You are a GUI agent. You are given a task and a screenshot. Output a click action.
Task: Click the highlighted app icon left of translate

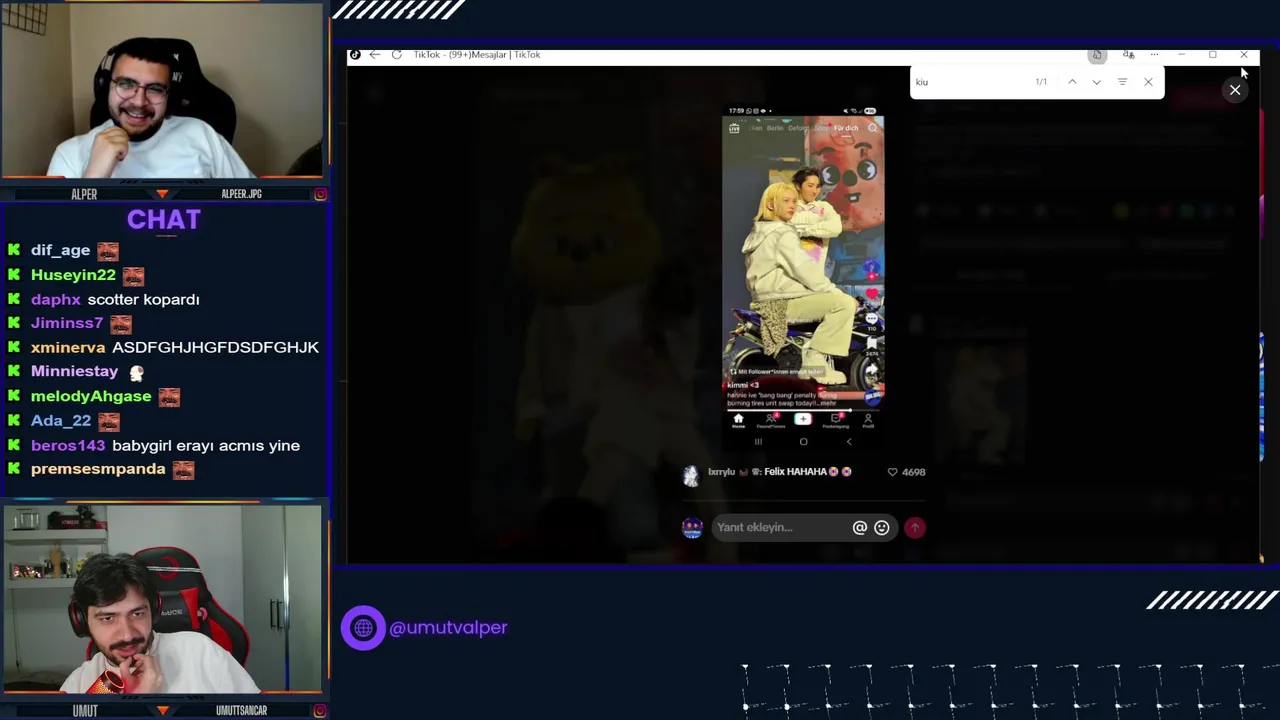tap(1097, 55)
